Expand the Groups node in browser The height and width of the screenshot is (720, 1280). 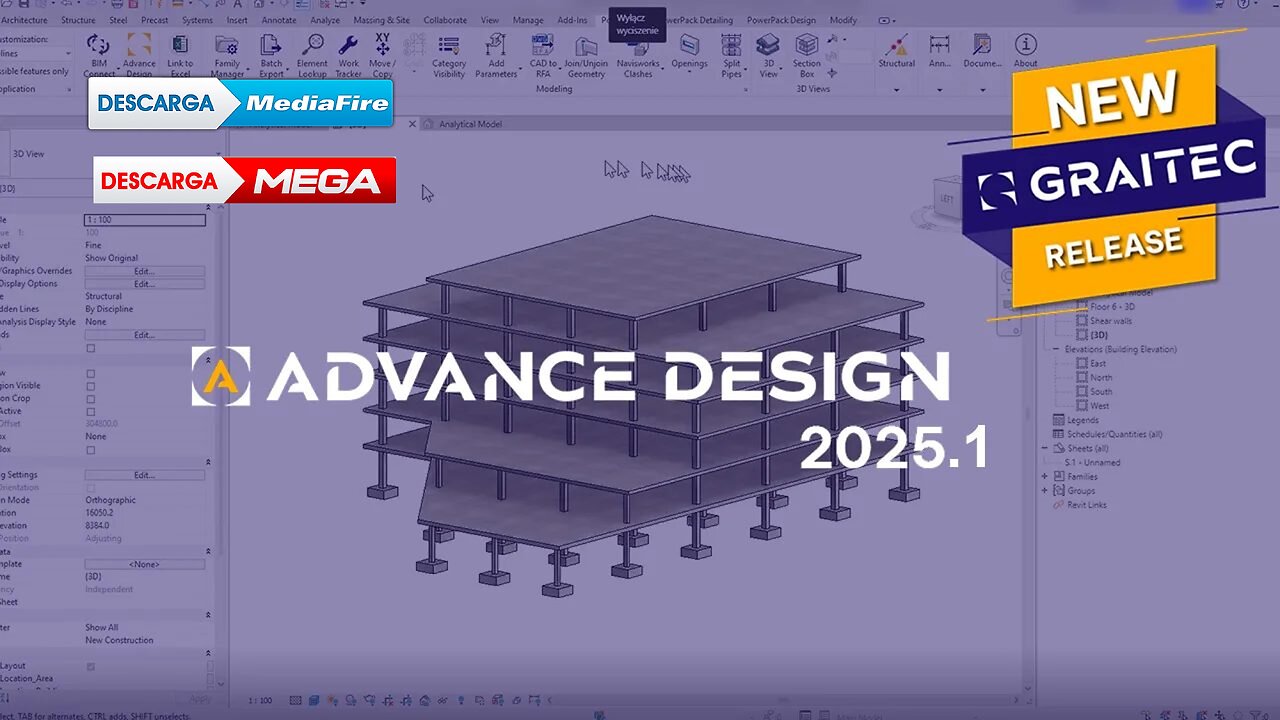point(1045,490)
